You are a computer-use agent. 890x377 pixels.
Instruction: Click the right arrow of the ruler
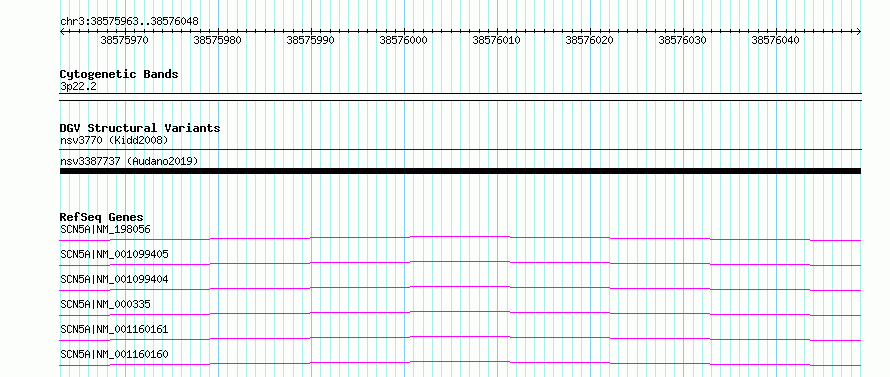[858, 31]
